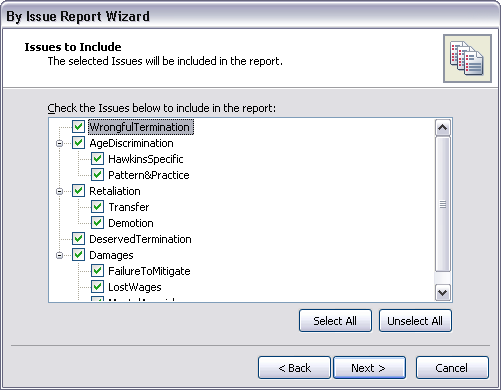This screenshot has height=390, width=501.
Task: Toggle the Pattern&Practice checkbox
Action: (97, 175)
